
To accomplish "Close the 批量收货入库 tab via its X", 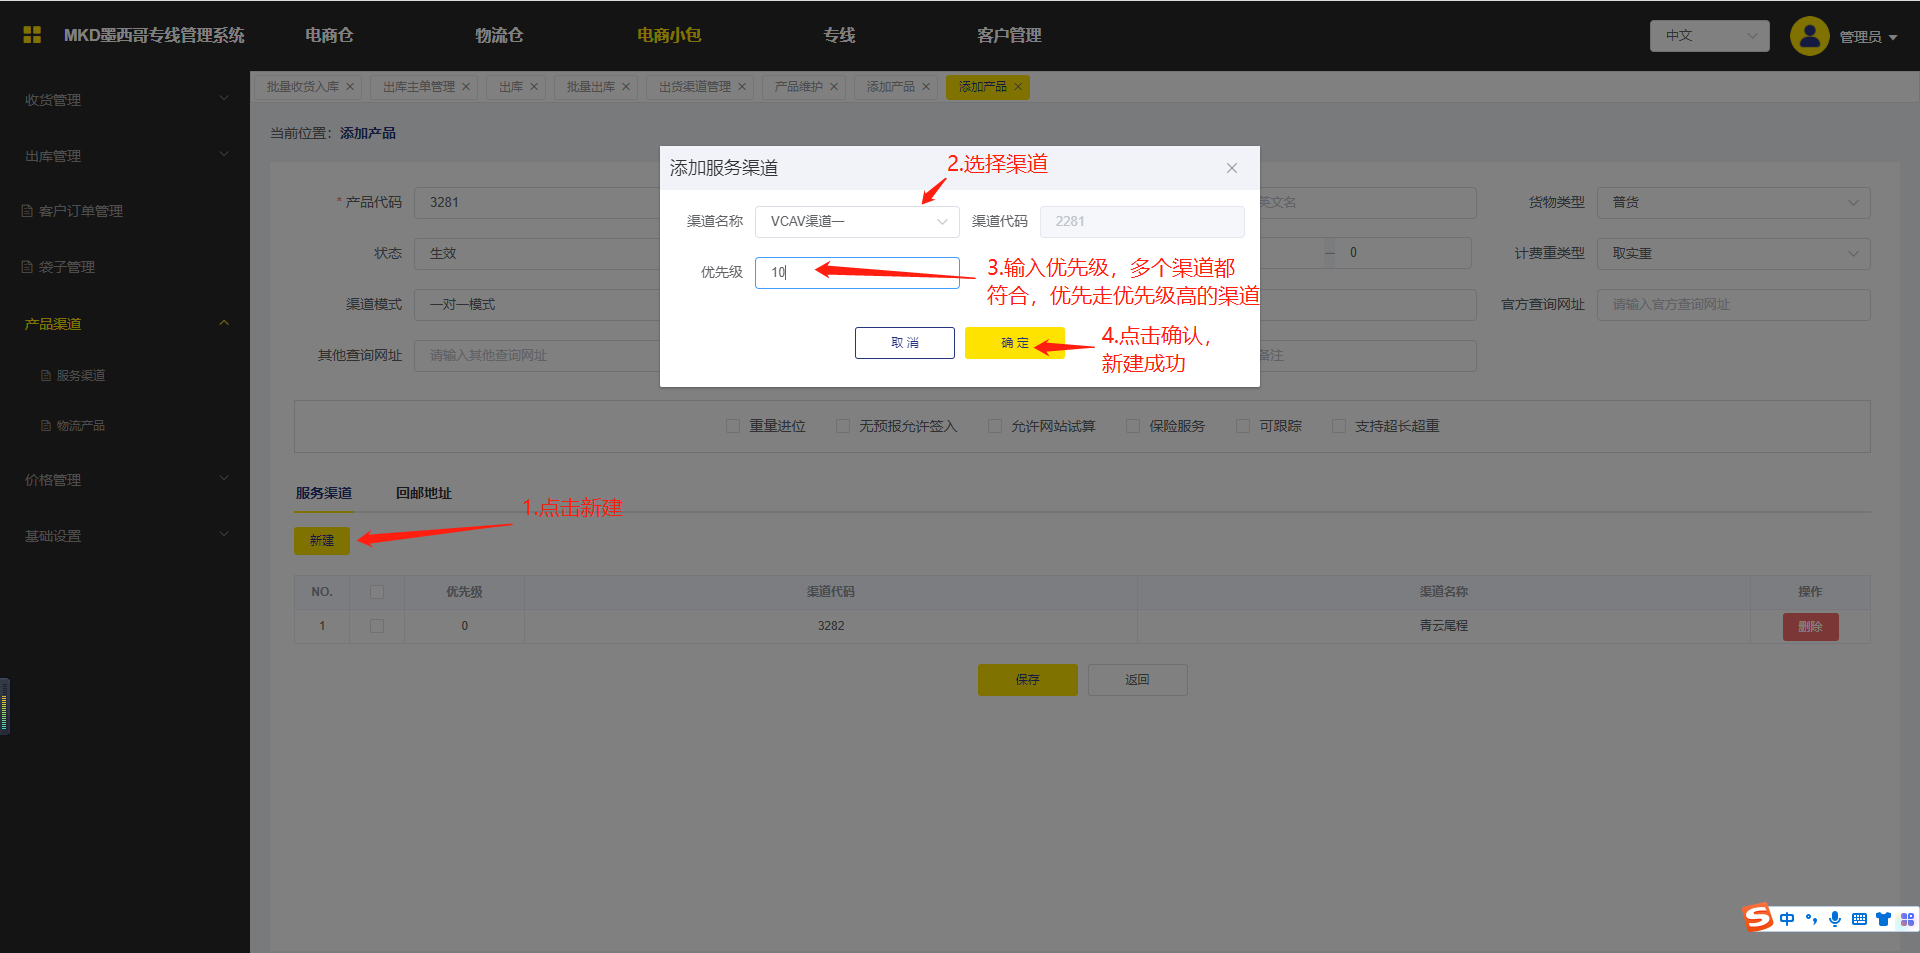I will tap(350, 87).
